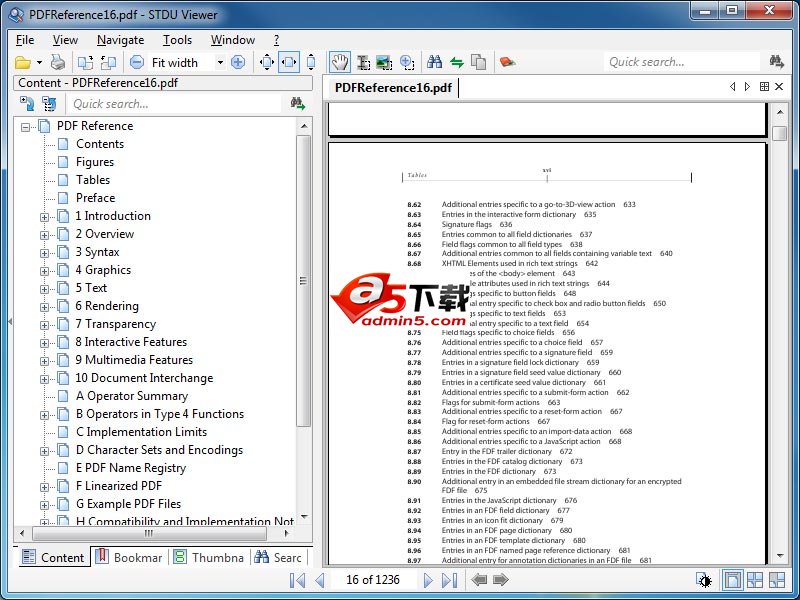
Task: Activate the Select Image tool
Action: (x=384, y=63)
